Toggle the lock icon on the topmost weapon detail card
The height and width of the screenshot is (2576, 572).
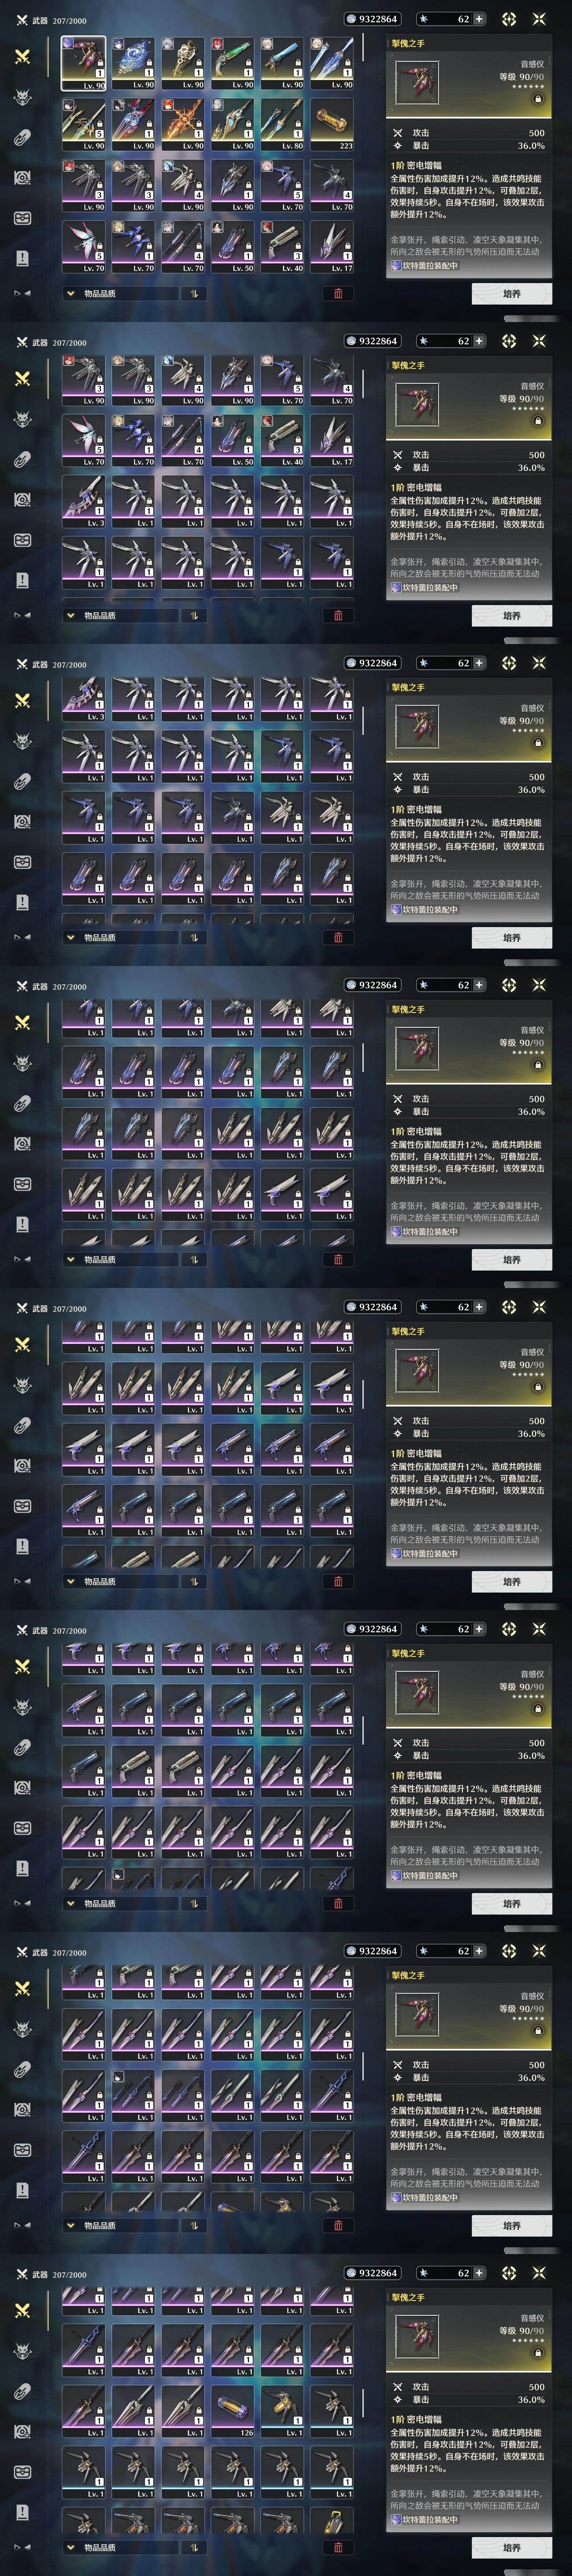click(537, 100)
